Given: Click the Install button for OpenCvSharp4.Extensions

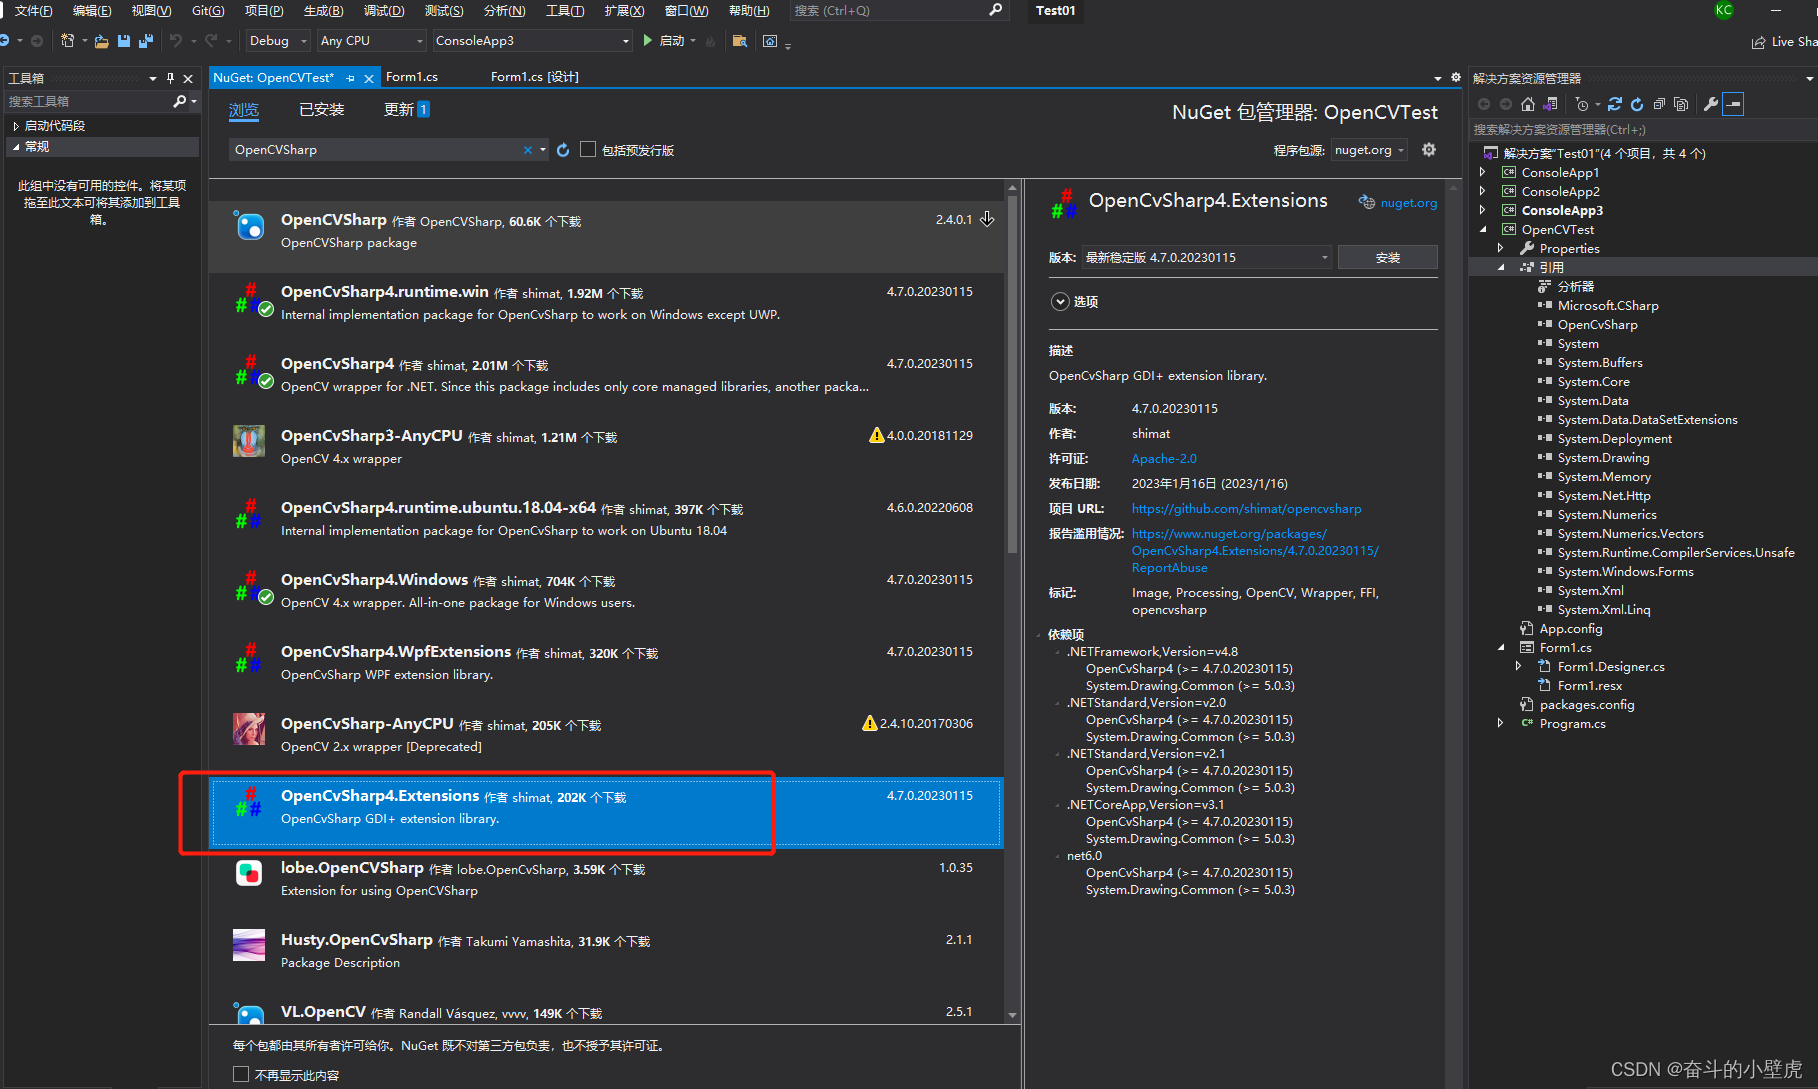Looking at the screenshot, I should (x=1387, y=257).
